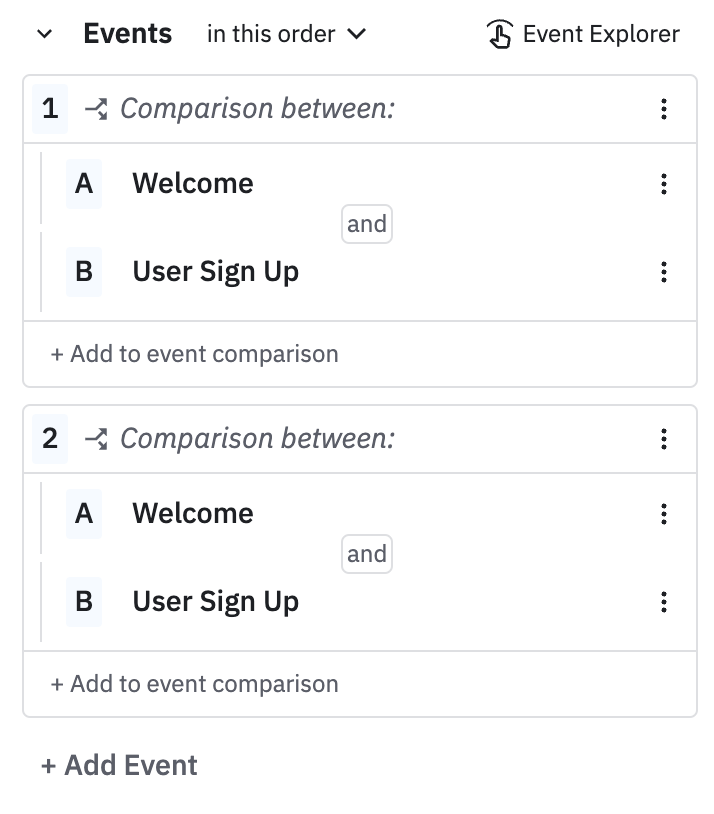Open options menu for User Sign Up in comparison 1

pyautogui.click(x=664, y=272)
